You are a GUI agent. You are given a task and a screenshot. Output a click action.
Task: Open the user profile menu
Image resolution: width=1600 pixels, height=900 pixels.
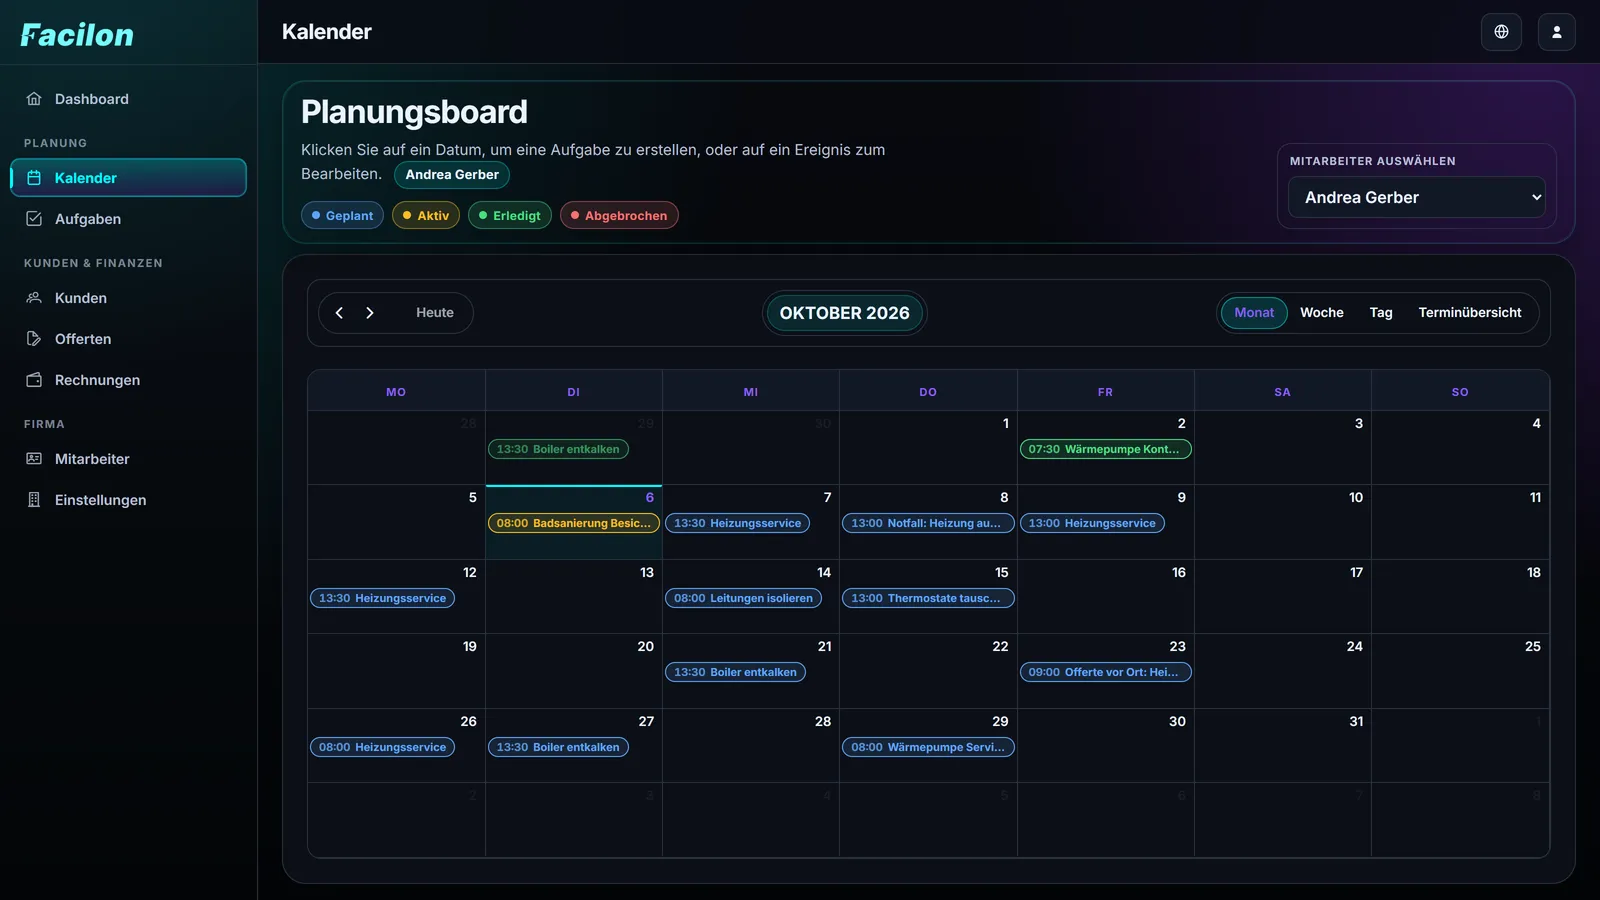[x=1556, y=32]
